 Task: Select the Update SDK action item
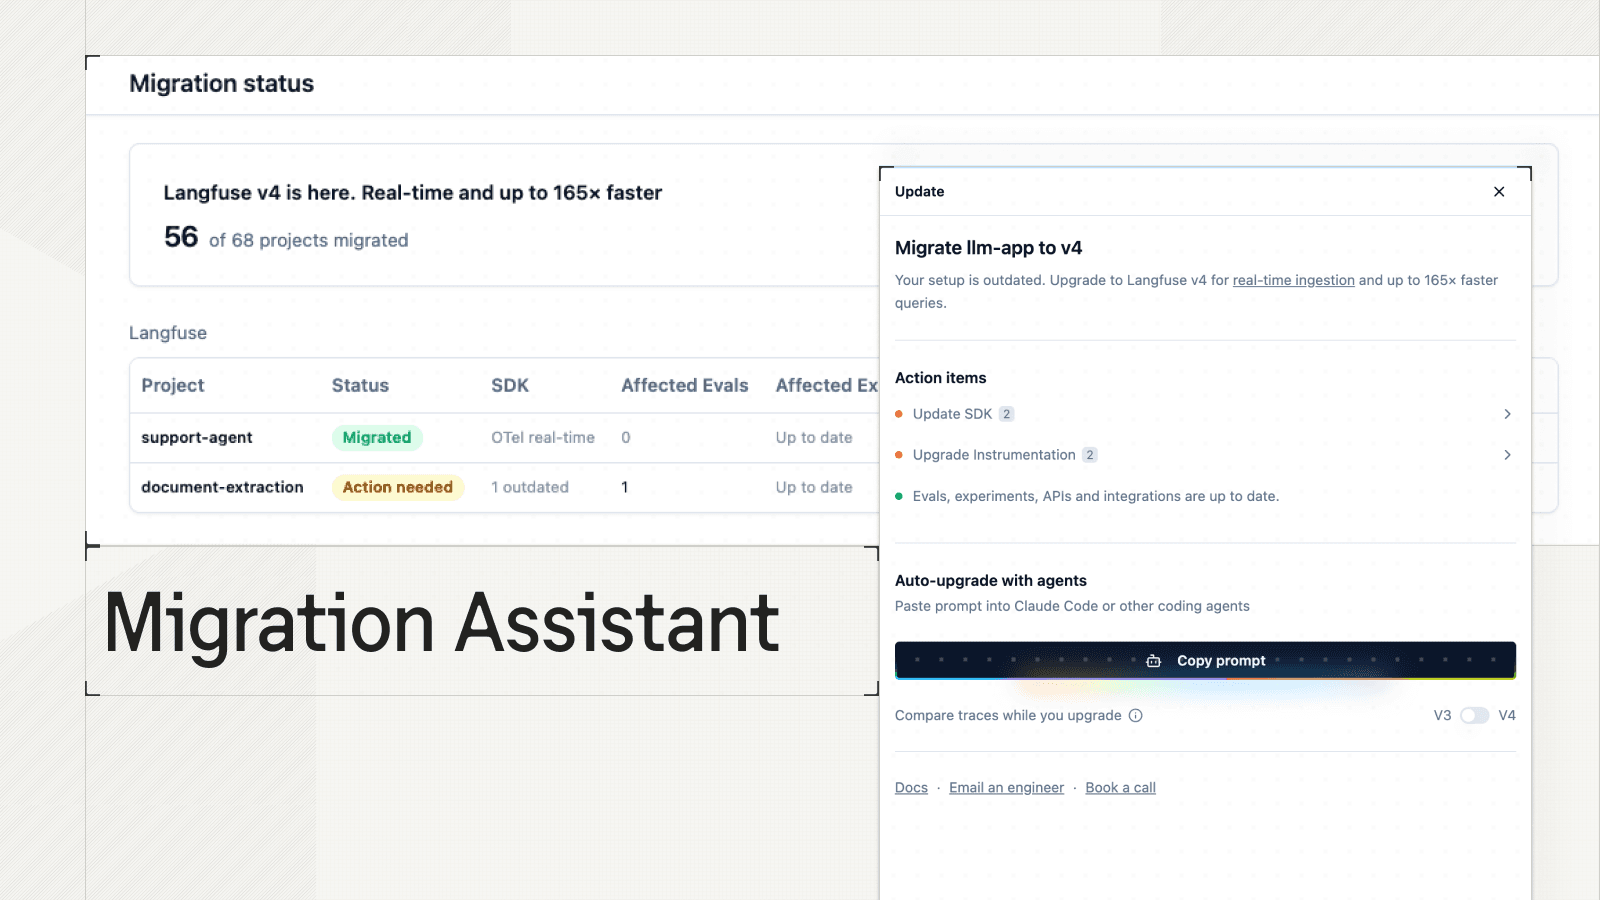(x=1205, y=414)
